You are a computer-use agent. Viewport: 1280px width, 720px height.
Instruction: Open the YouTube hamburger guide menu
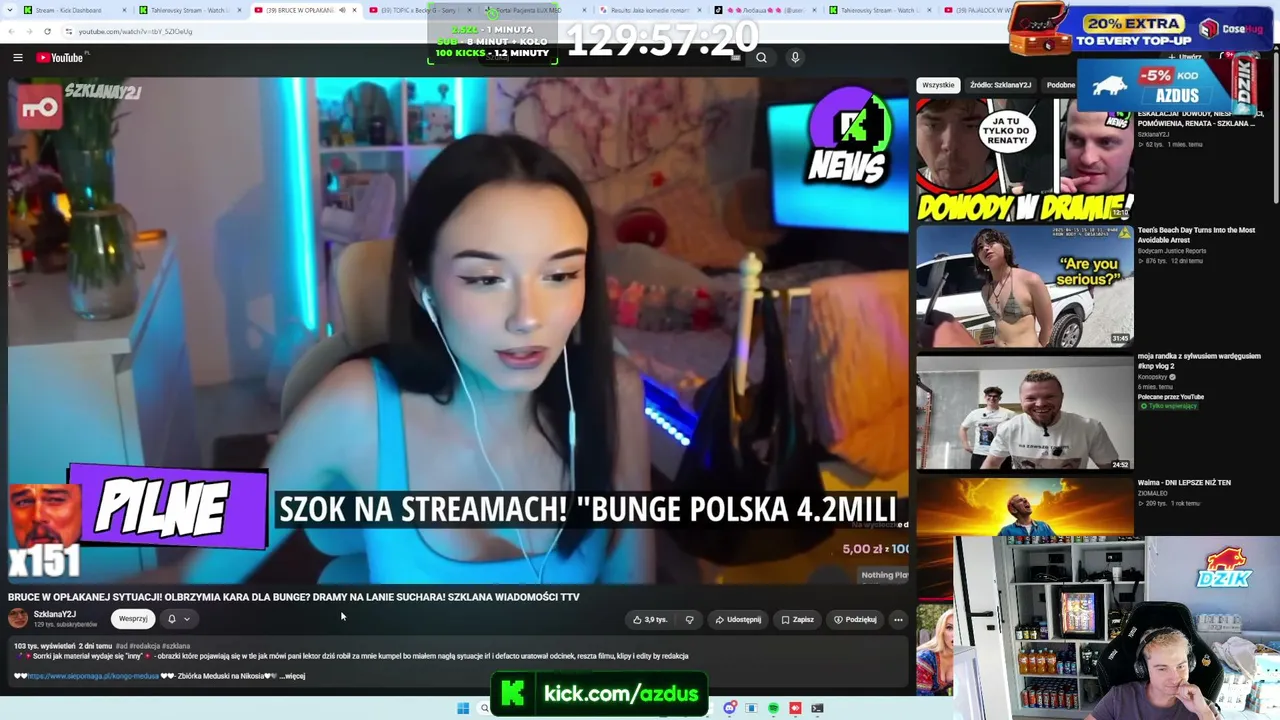click(x=17, y=58)
